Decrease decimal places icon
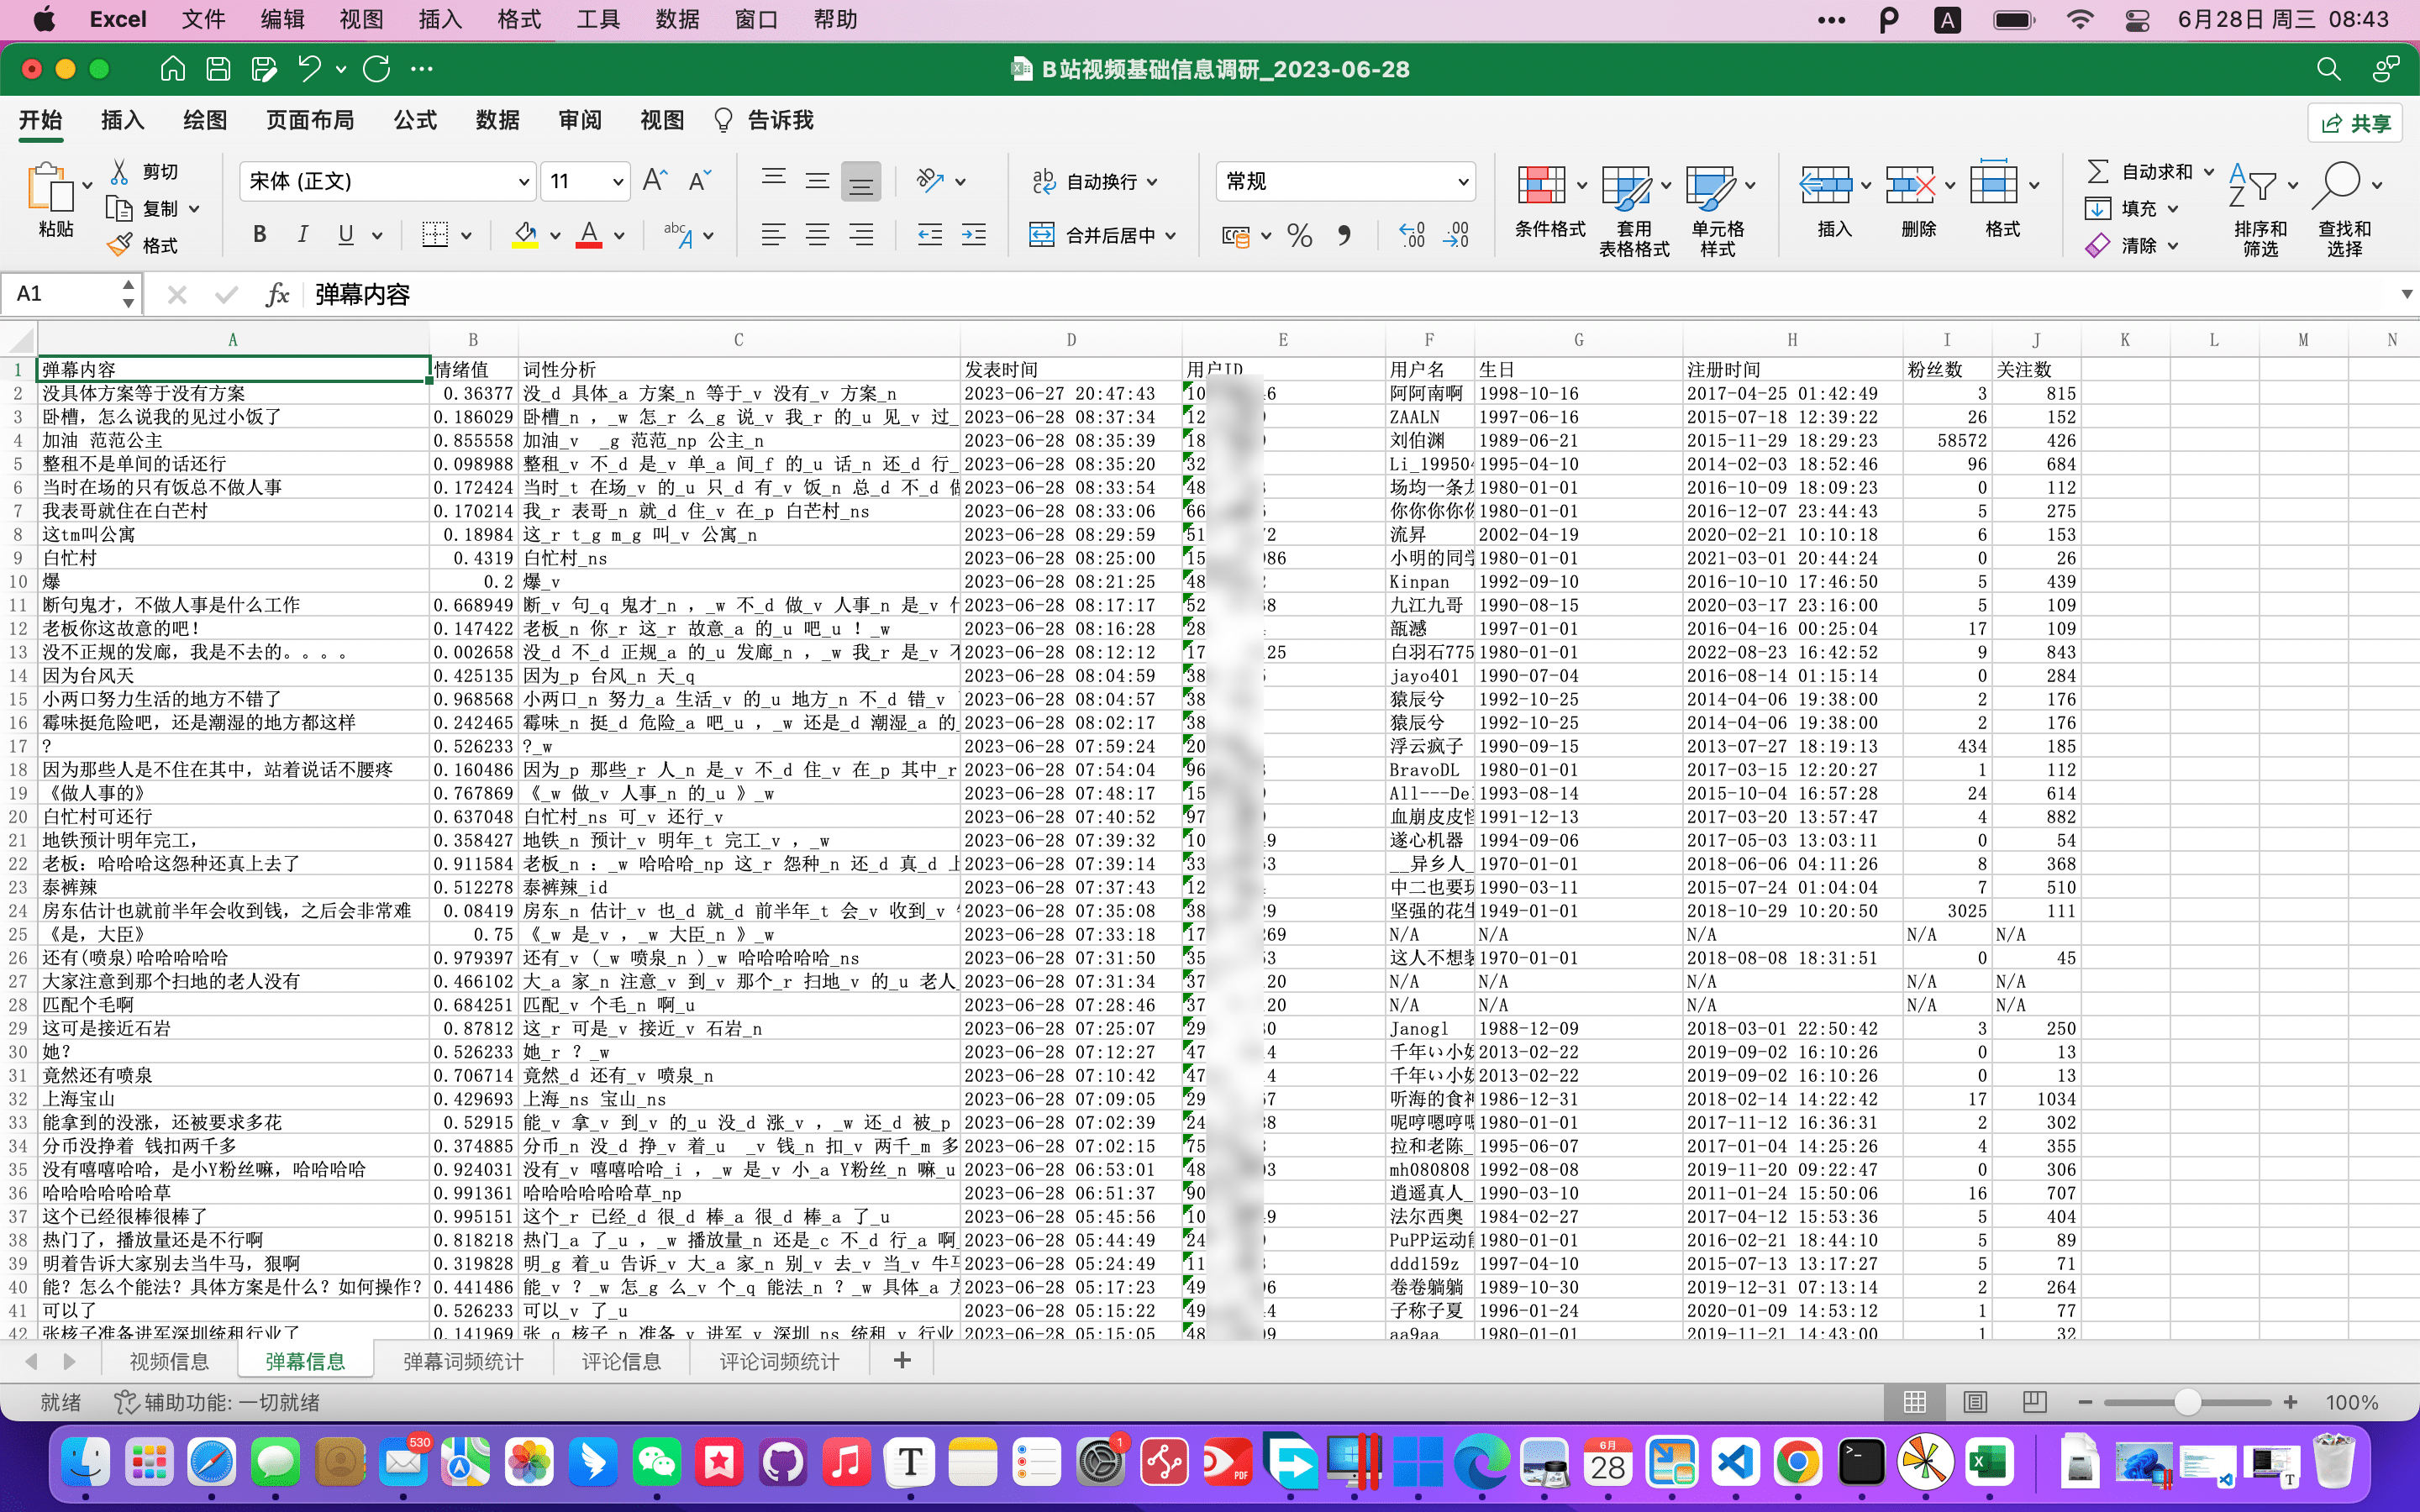2420x1512 pixels. (1456, 236)
